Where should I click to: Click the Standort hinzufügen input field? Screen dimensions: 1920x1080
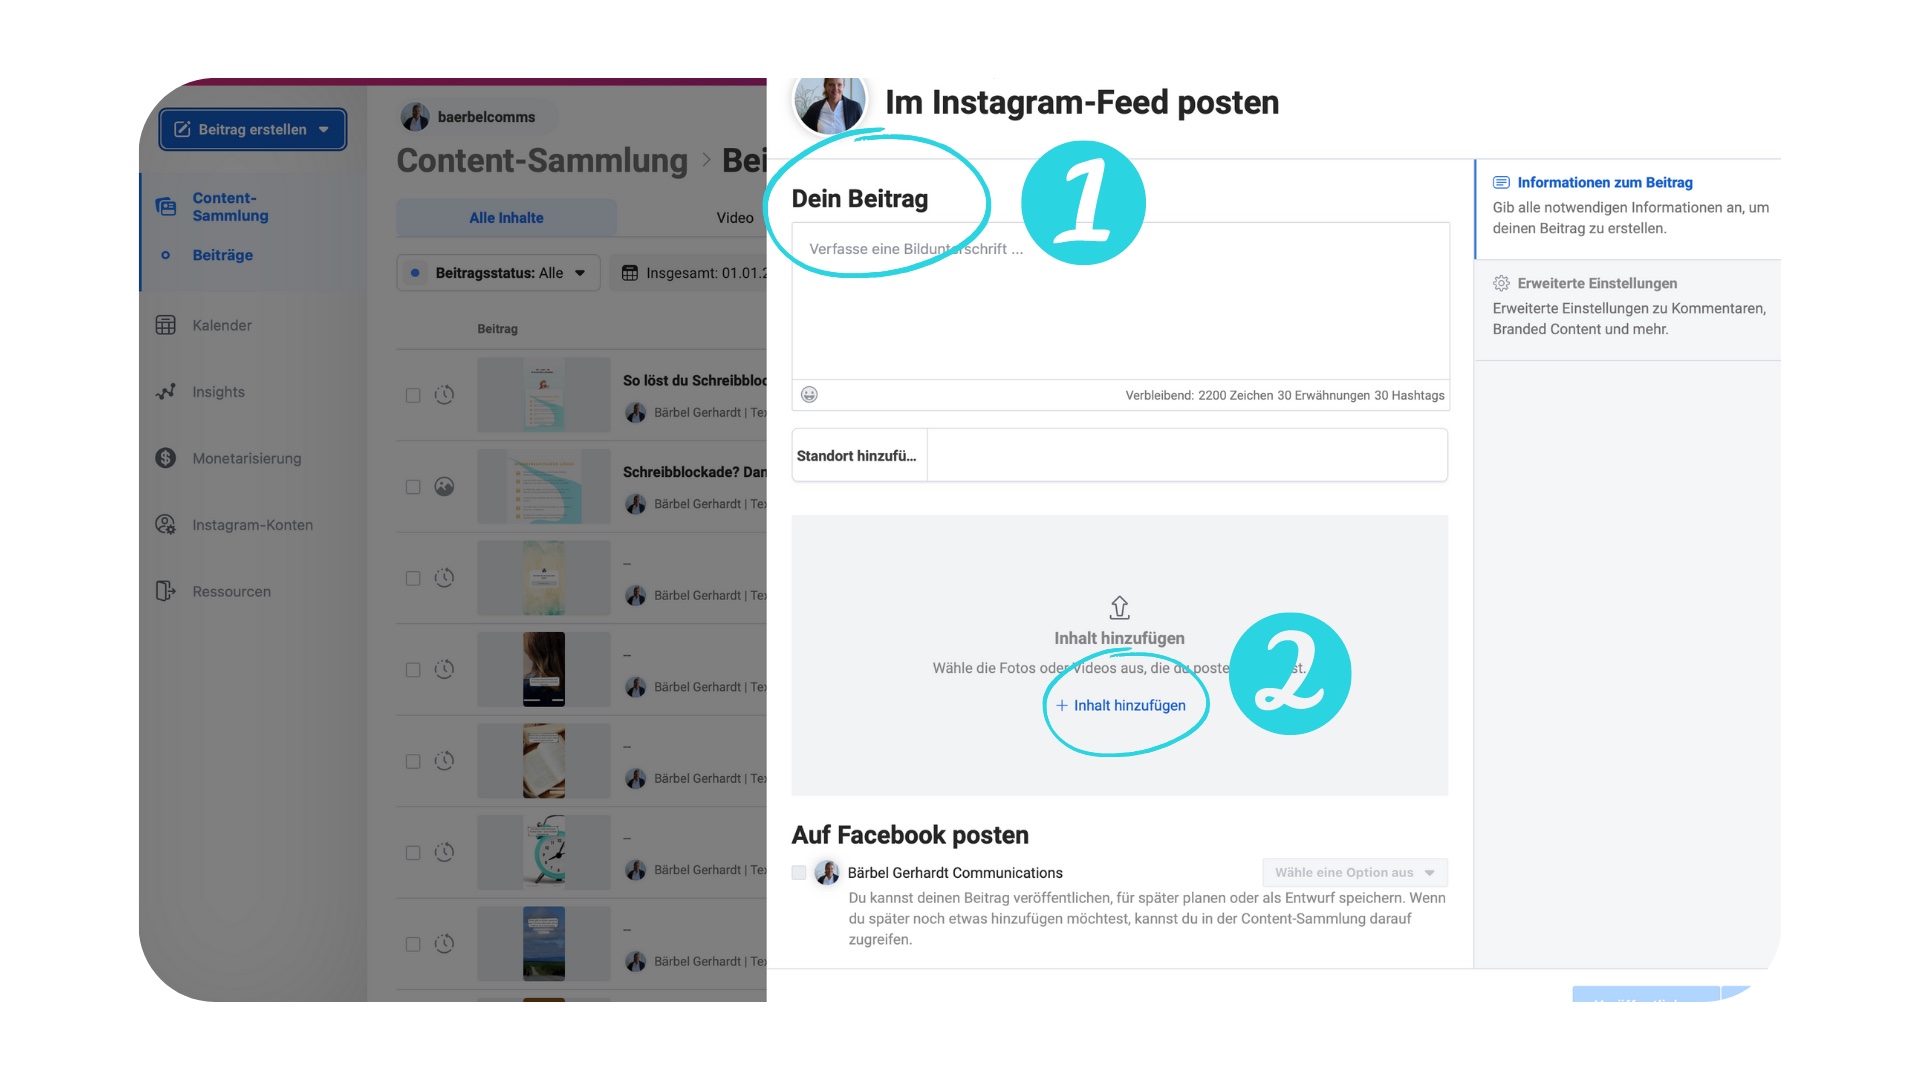[1118, 455]
